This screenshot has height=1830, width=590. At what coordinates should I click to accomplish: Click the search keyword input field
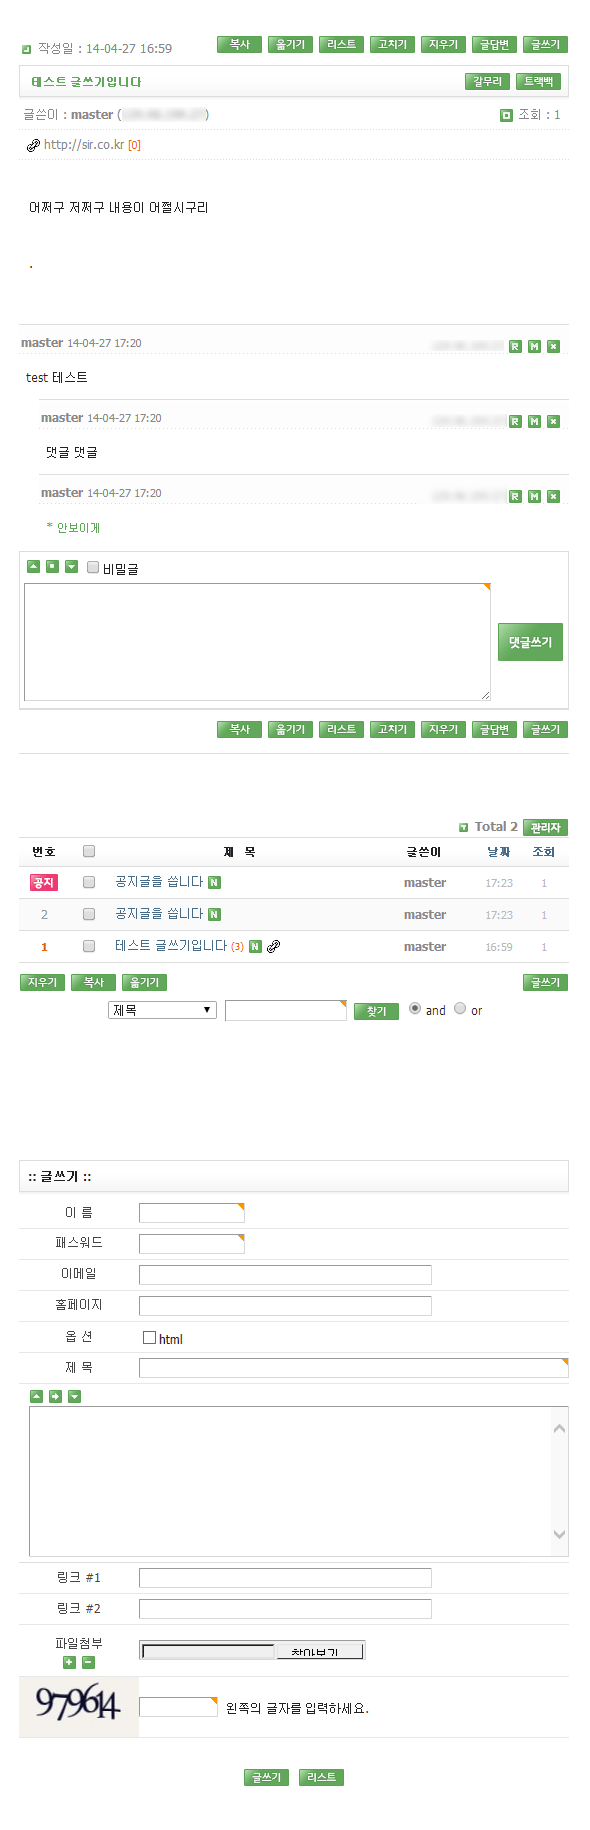286,1010
